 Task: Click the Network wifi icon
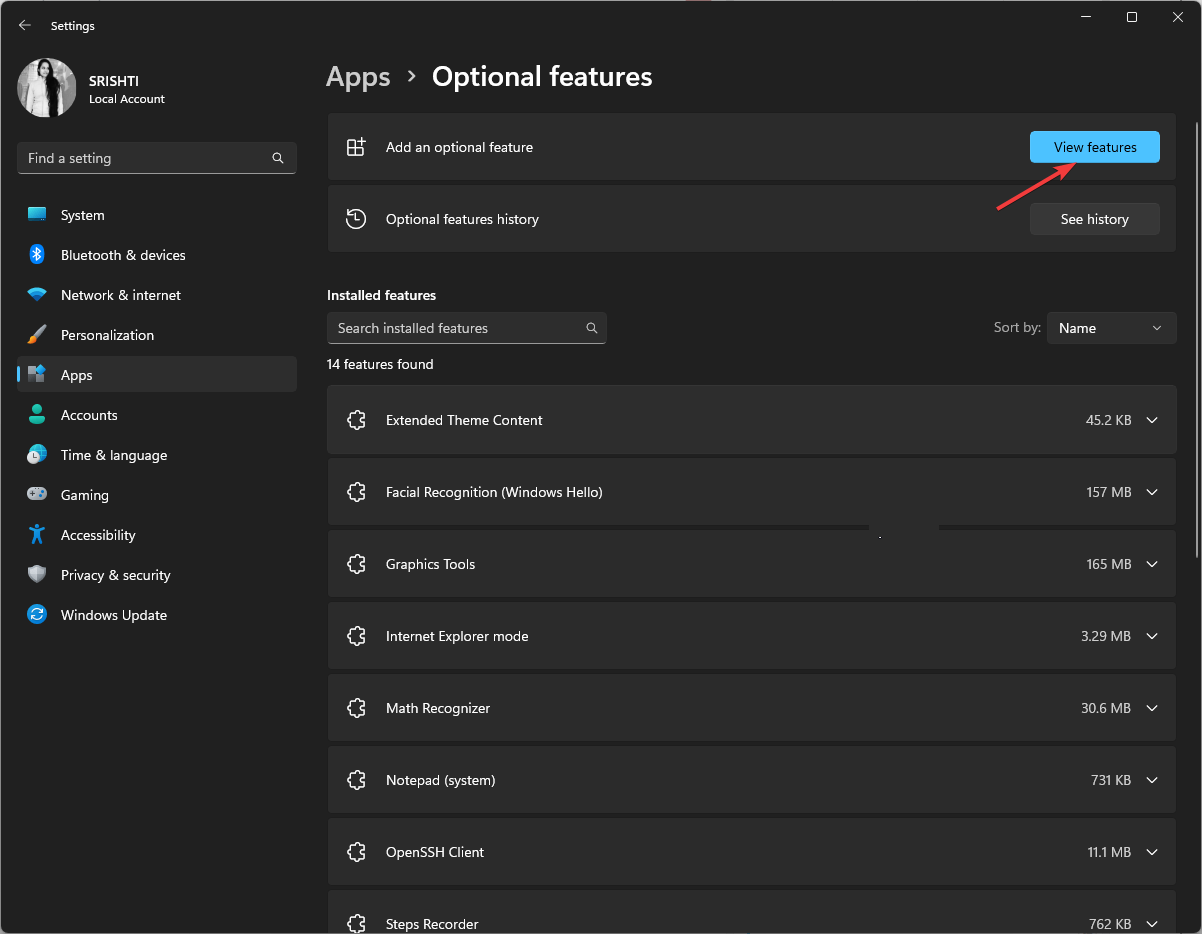(x=37, y=295)
